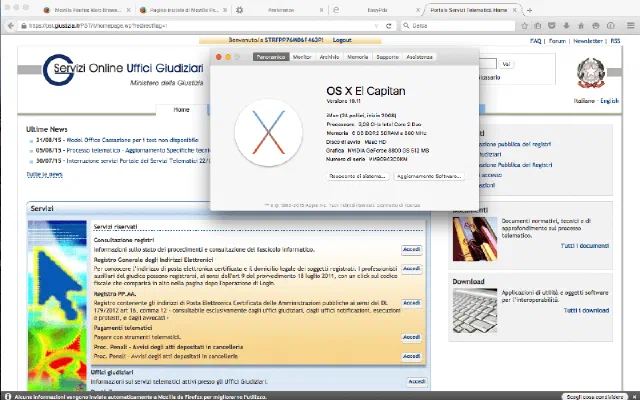Click Accedi for Registro Generale degli Indirizzi Elettronici
This screenshot has width=640, height=400.
coord(411,269)
